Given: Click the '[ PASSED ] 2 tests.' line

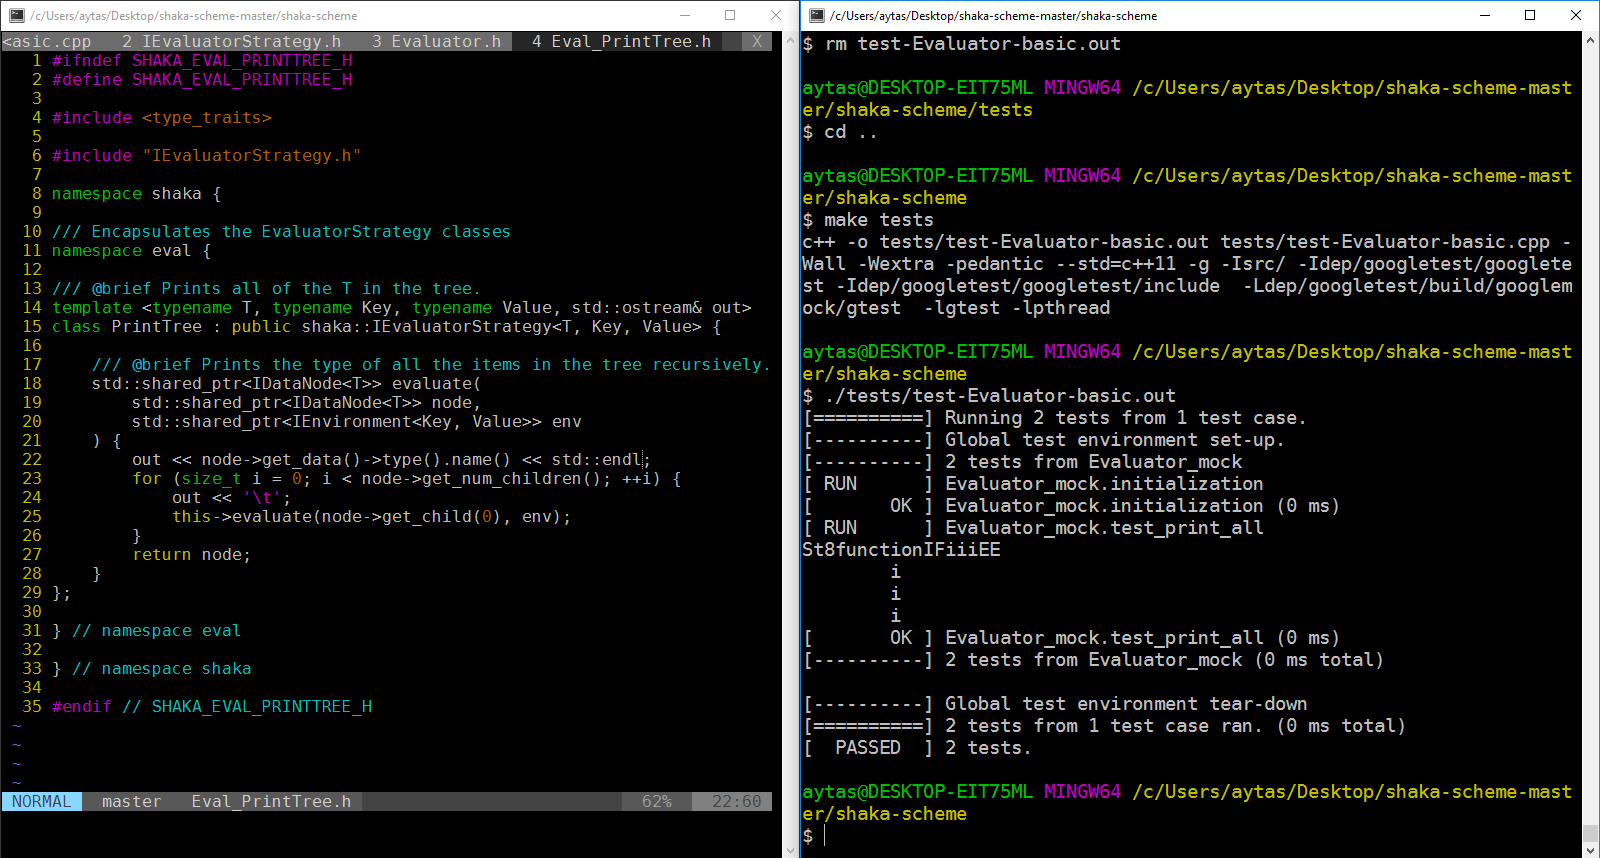Looking at the screenshot, I should tap(917, 747).
